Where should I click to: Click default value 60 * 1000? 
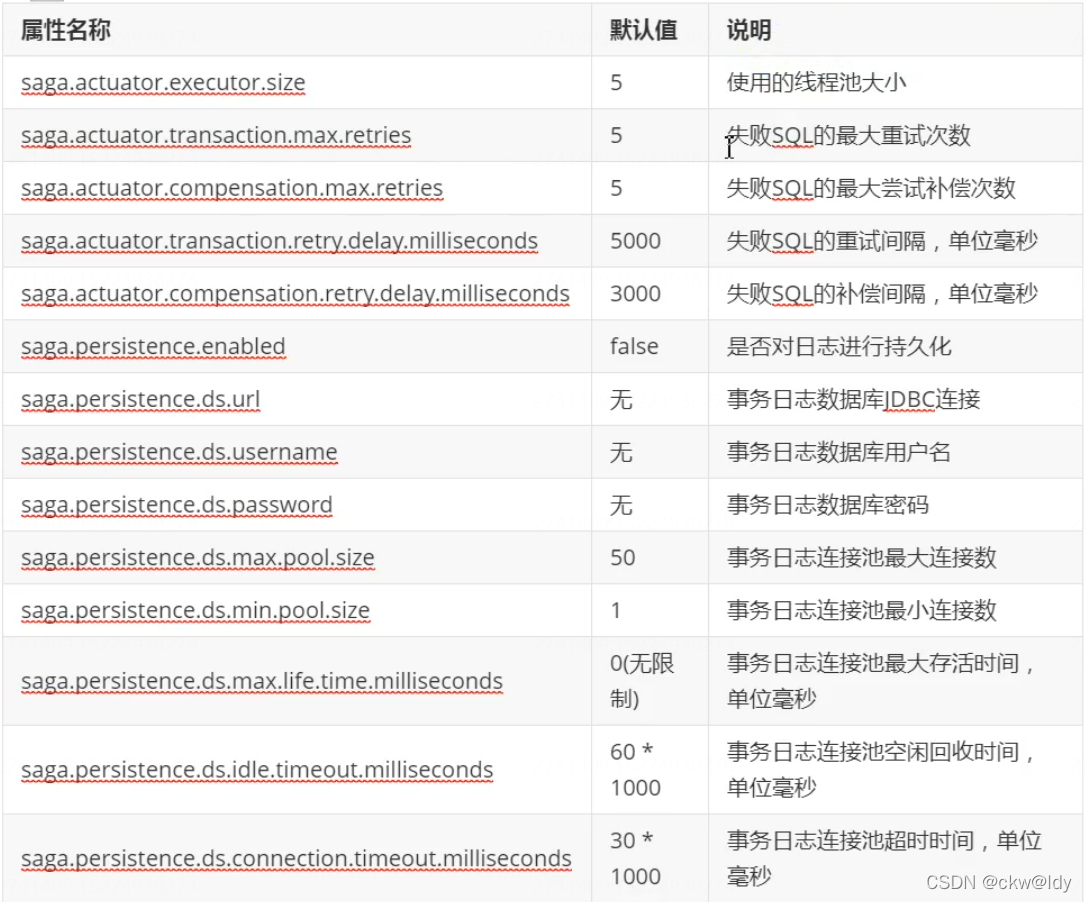point(635,770)
